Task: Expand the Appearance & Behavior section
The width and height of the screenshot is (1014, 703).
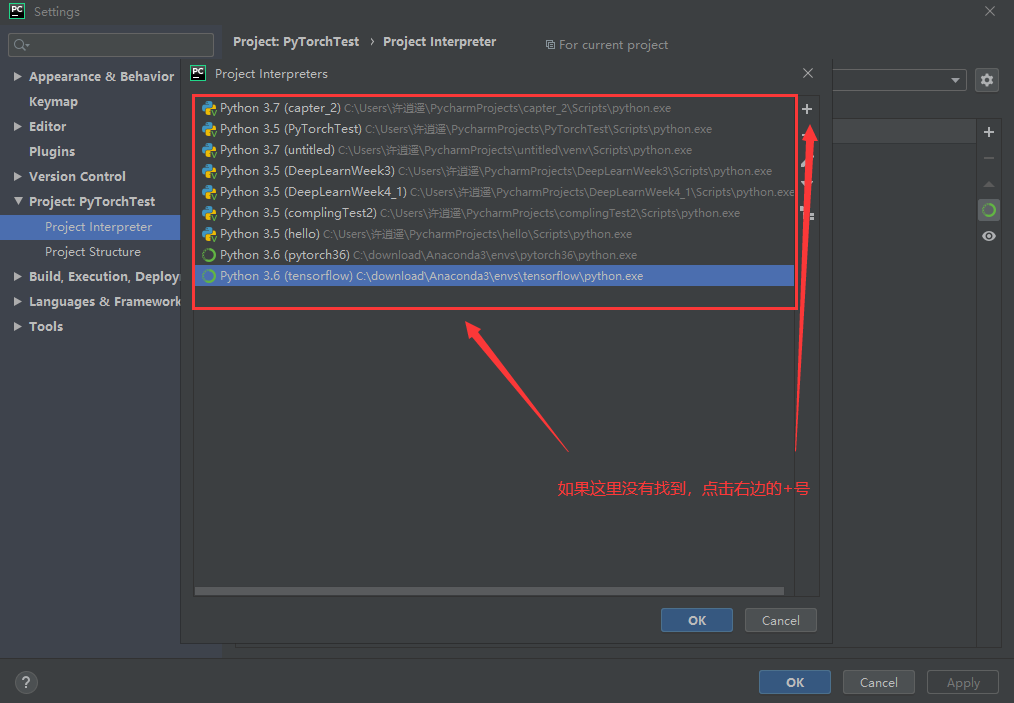Action: [x=17, y=76]
